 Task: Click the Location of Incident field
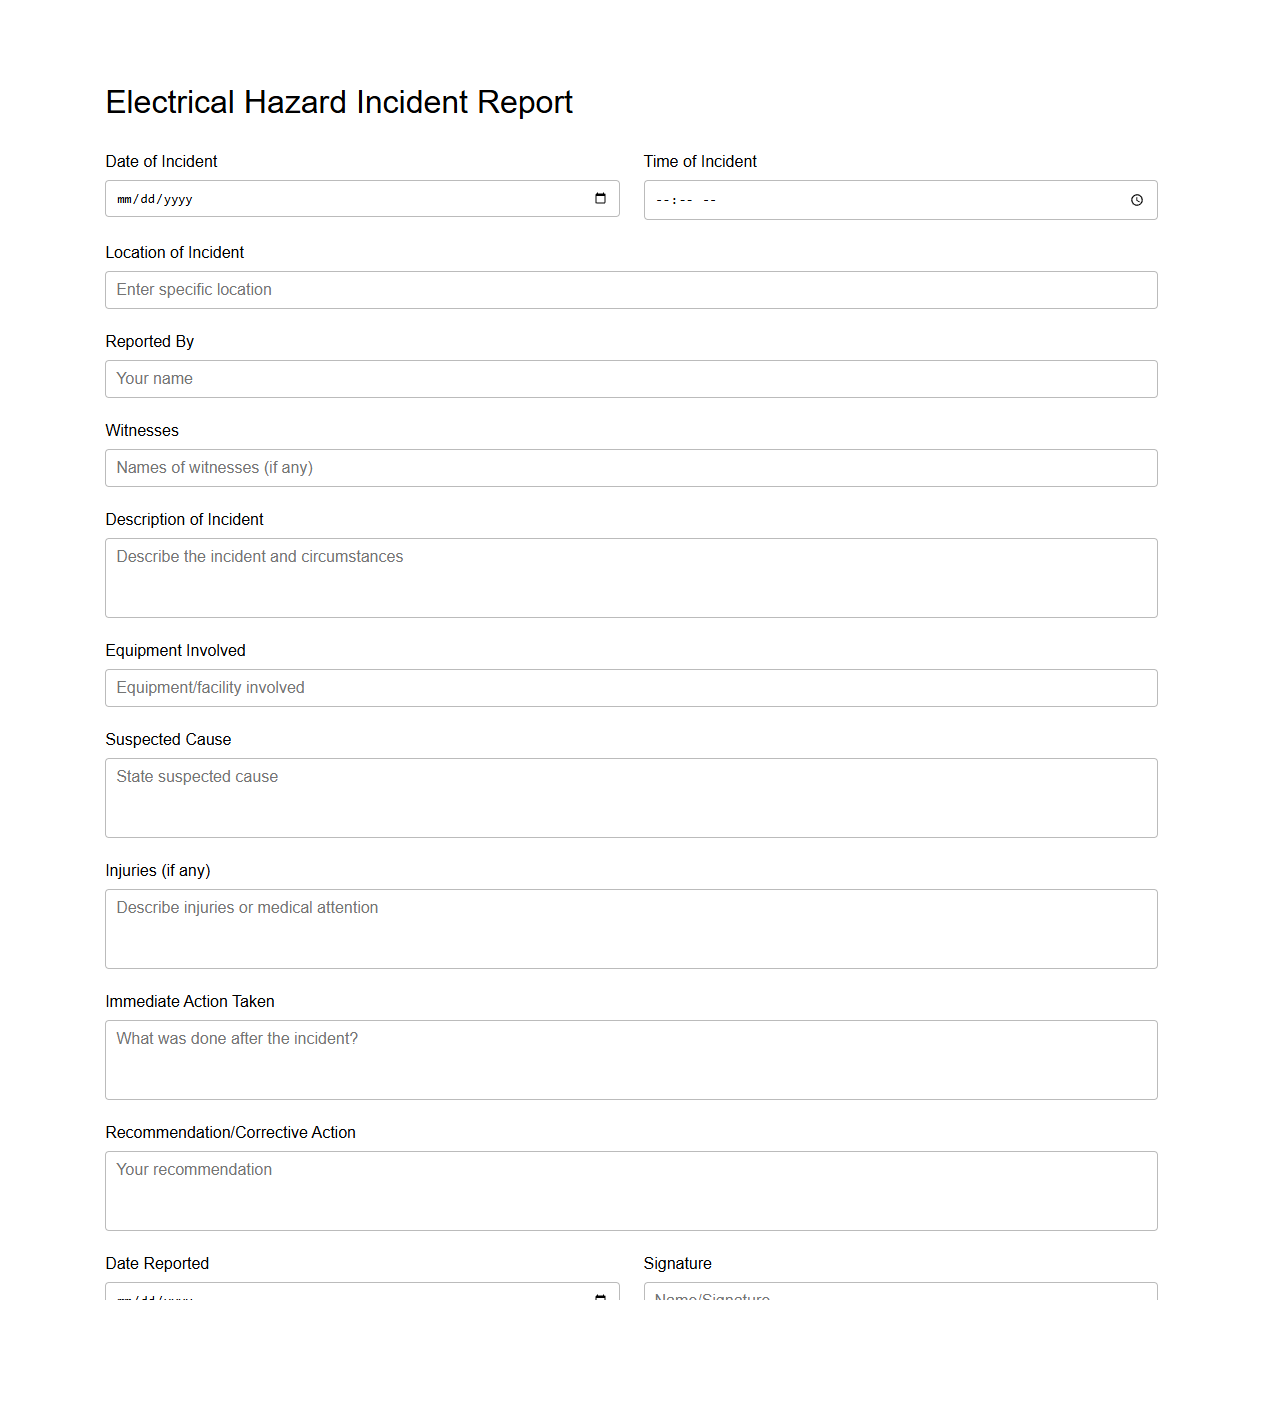tap(631, 289)
